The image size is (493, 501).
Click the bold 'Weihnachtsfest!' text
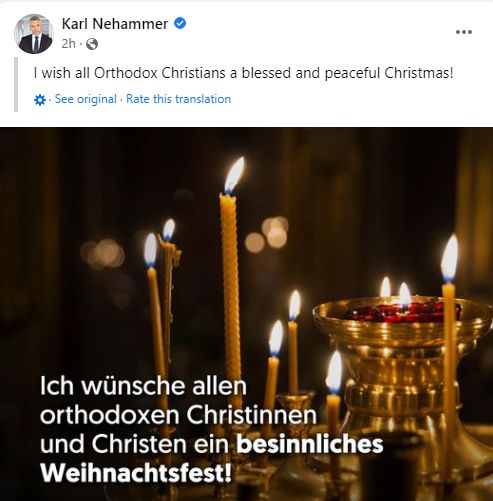136,473
